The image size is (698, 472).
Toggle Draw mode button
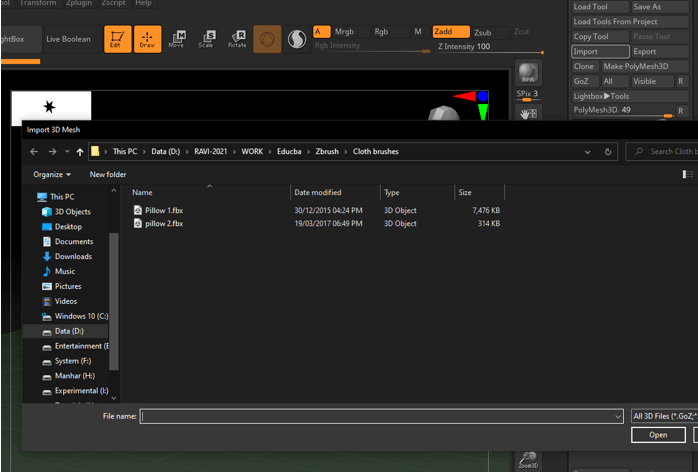click(x=147, y=39)
